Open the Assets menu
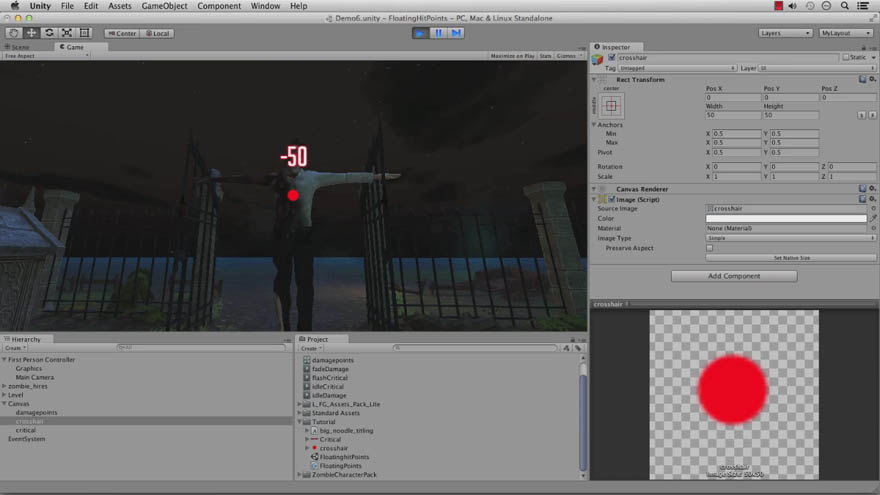This screenshot has height=495, width=880. (x=120, y=6)
